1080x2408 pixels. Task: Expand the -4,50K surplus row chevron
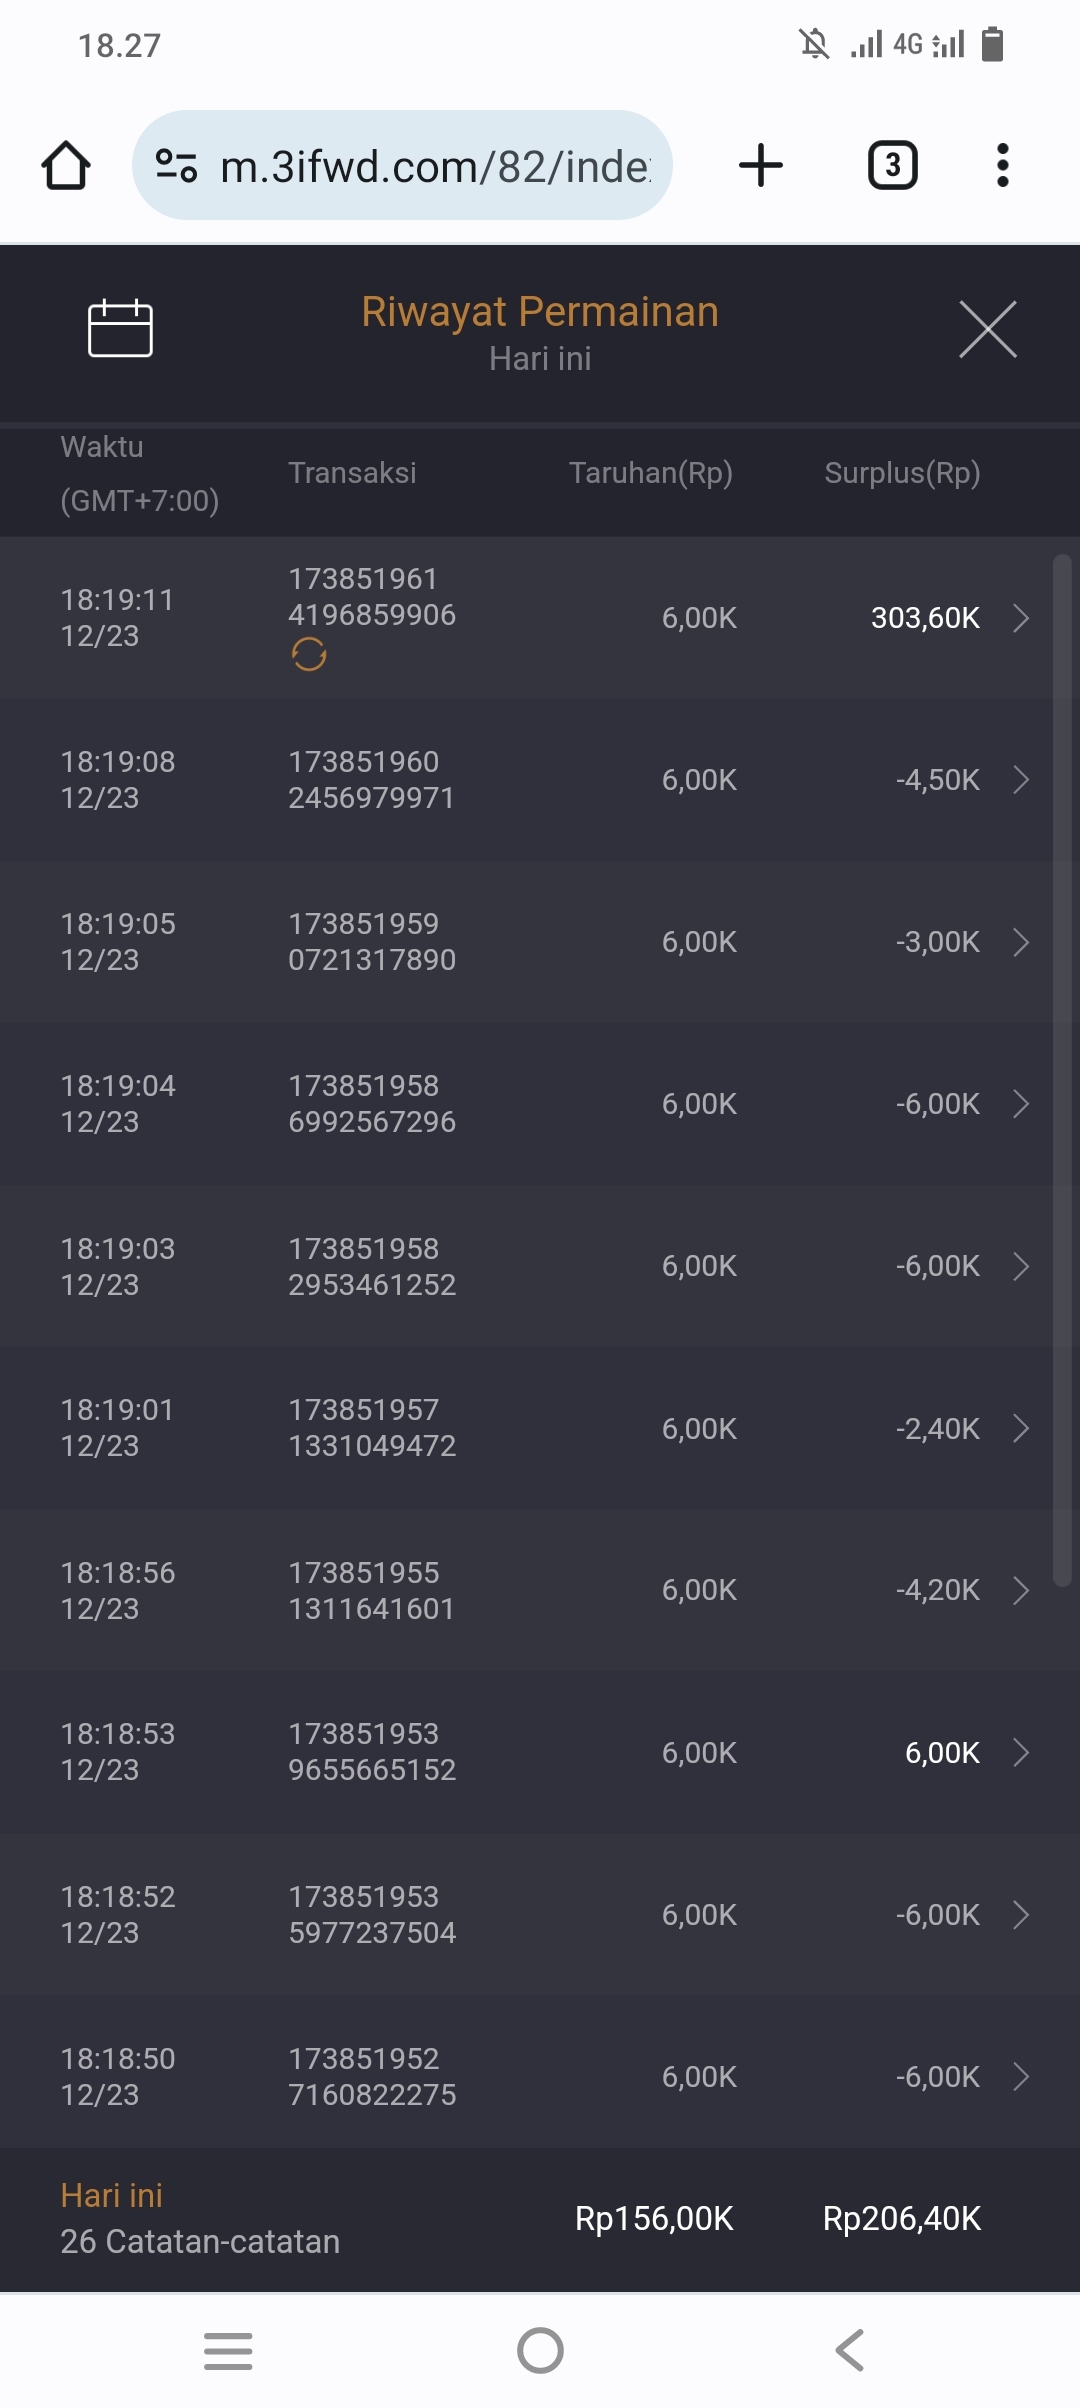[1020, 780]
